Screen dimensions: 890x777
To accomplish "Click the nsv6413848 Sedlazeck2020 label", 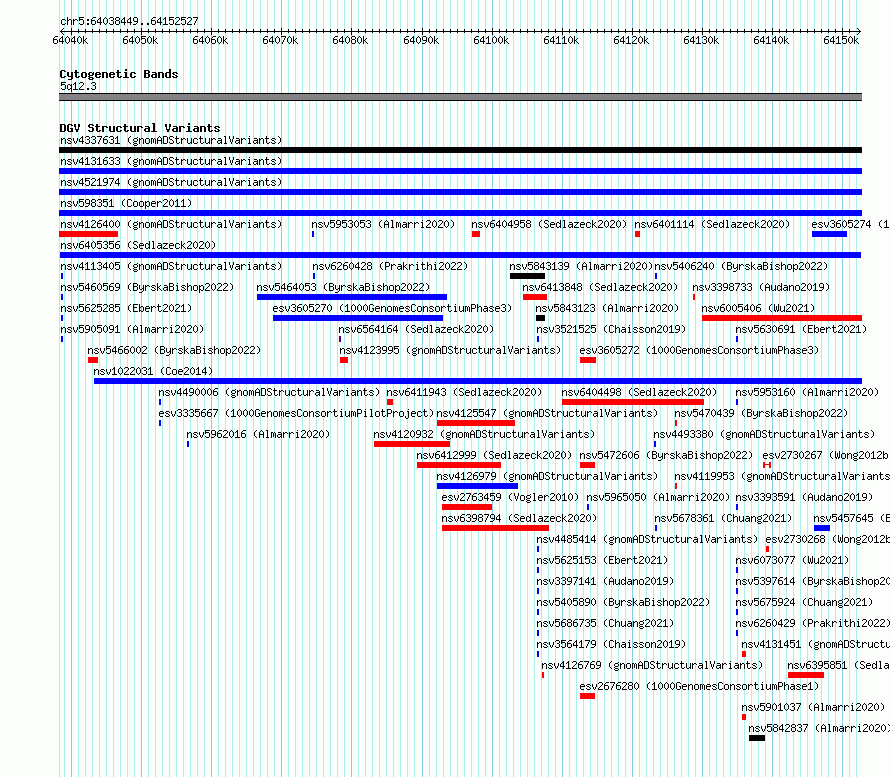I will [x=601, y=287].
